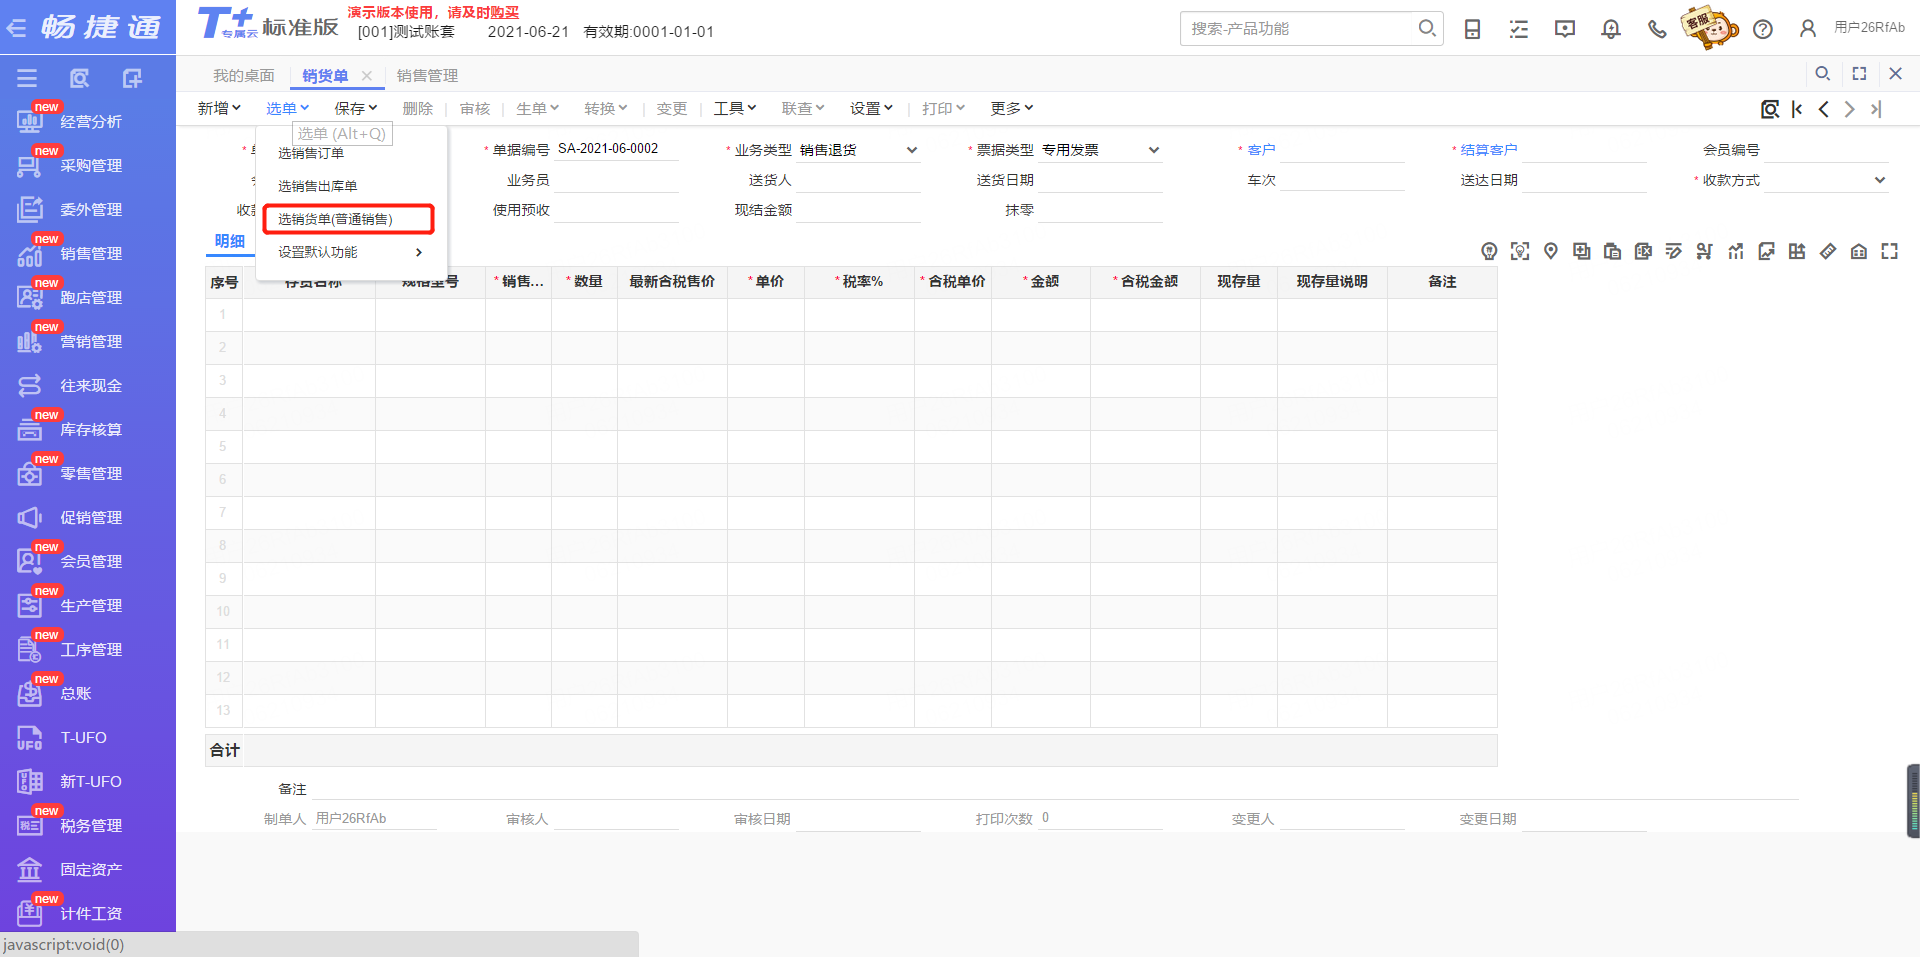The width and height of the screenshot is (1920, 957).
Task: Click the 结算客户 link label
Action: pyautogui.click(x=1488, y=150)
